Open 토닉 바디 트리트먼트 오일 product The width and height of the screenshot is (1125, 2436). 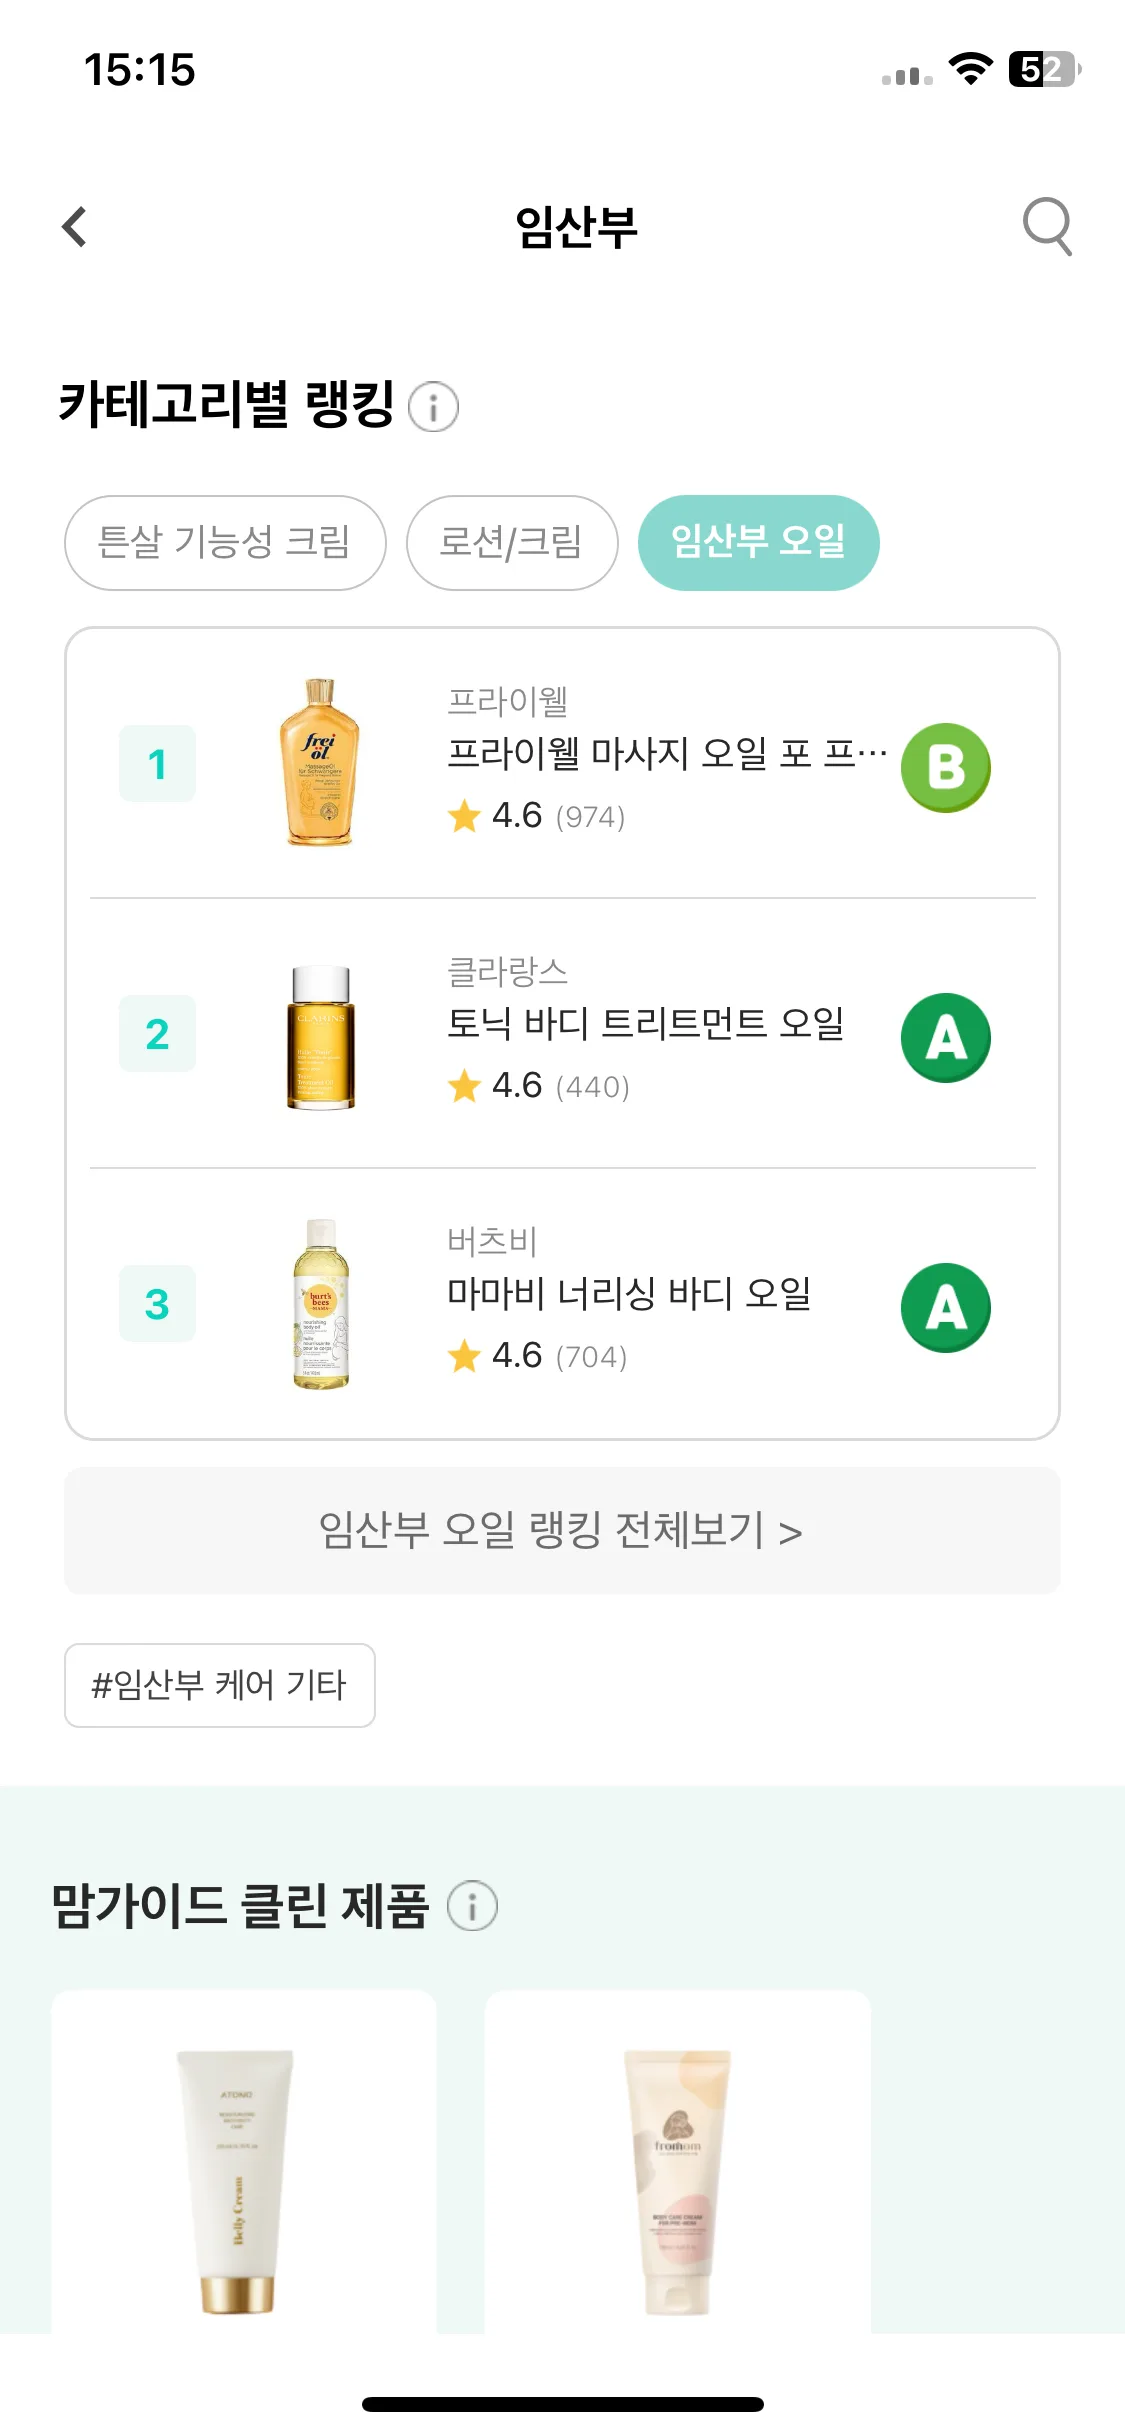[646, 1023]
